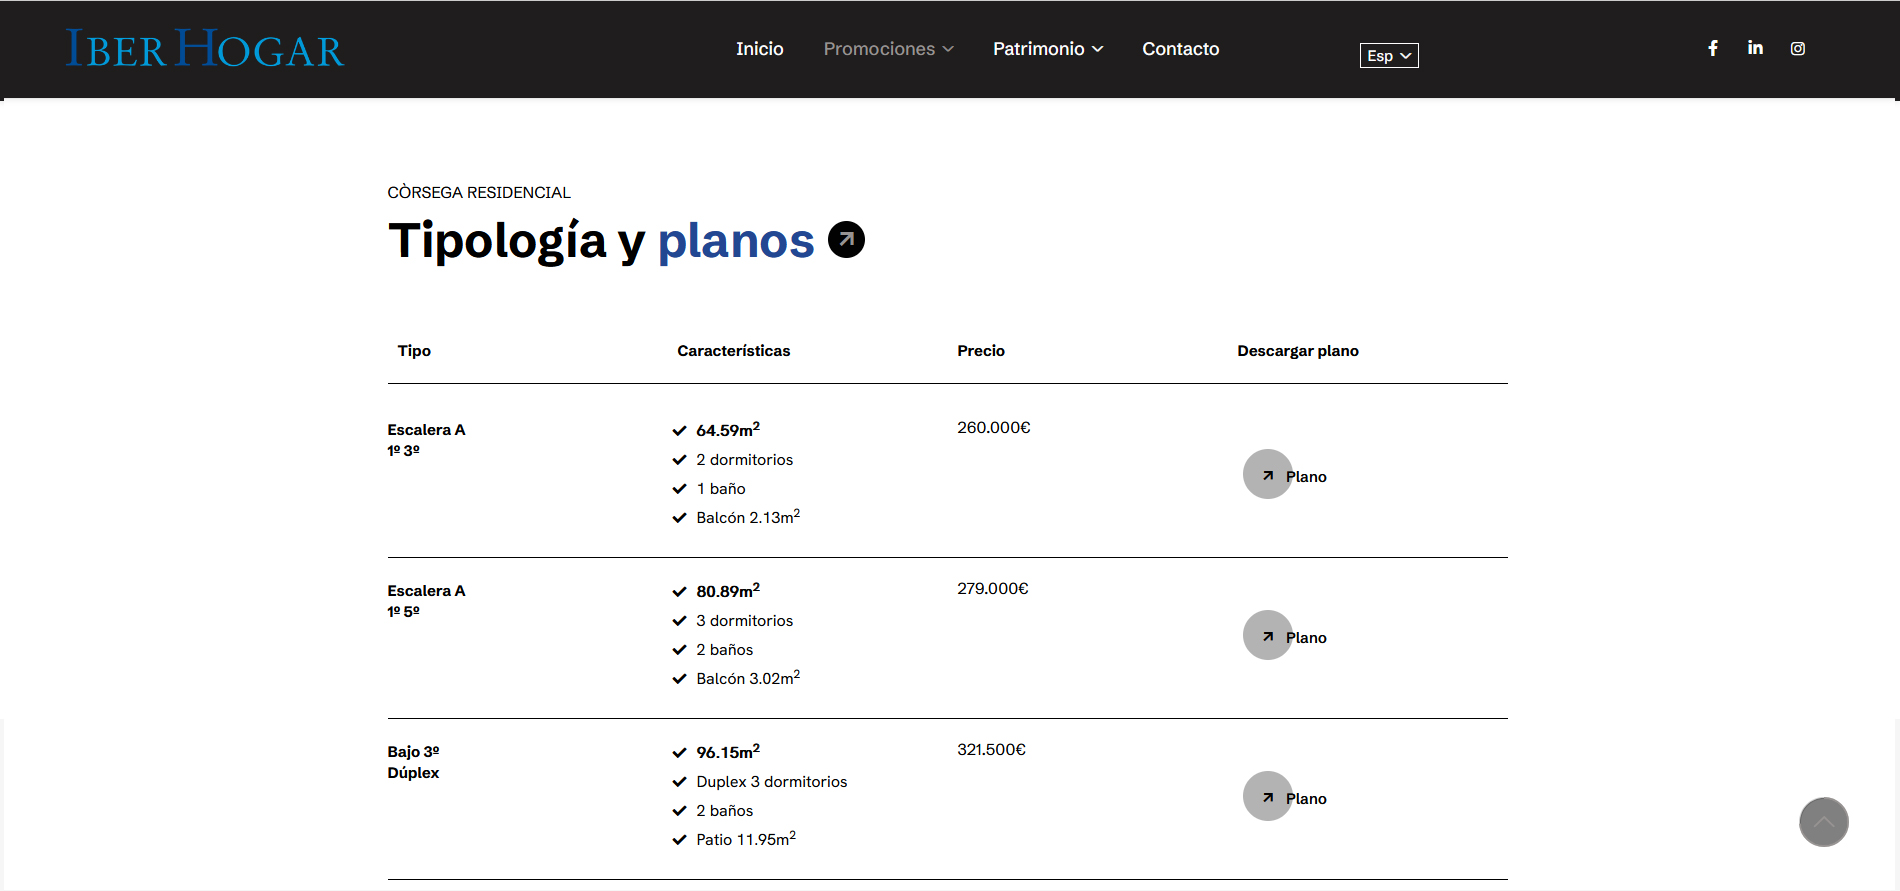Open the LinkedIn profile icon
Image resolution: width=1900 pixels, height=891 pixels.
[1755, 48]
